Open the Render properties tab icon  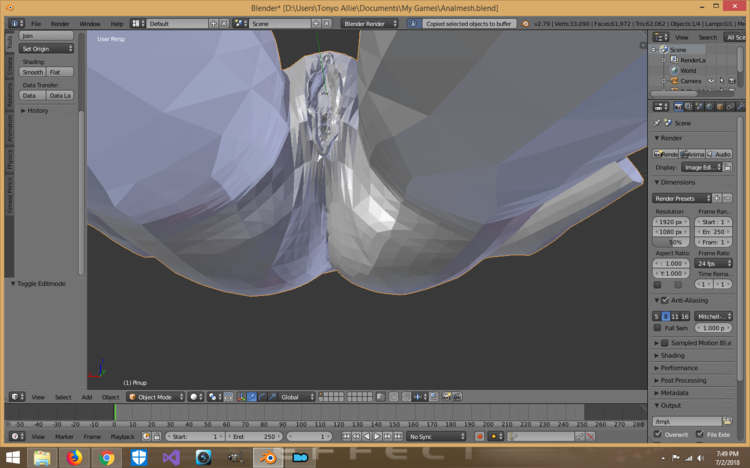pos(678,107)
